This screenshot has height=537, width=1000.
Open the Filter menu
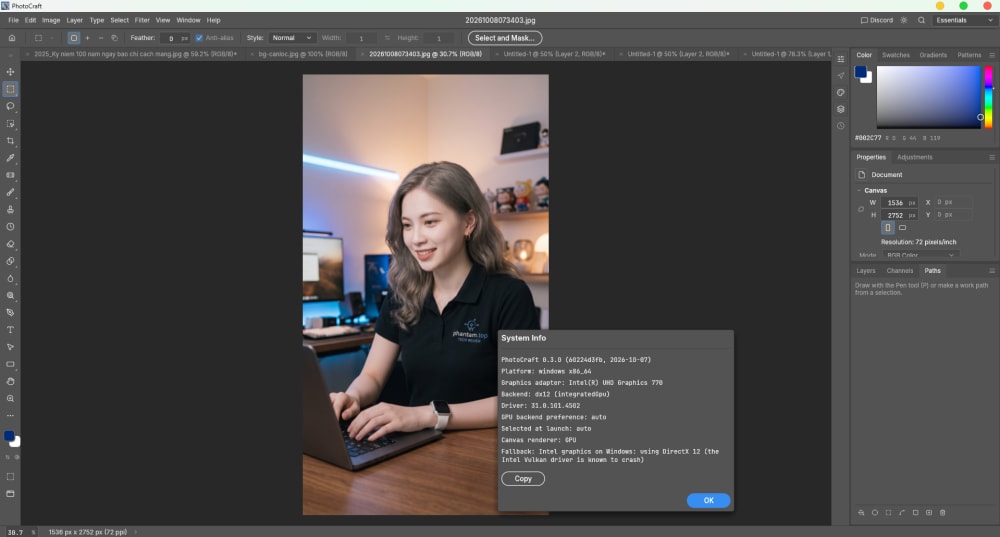[x=142, y=20]
